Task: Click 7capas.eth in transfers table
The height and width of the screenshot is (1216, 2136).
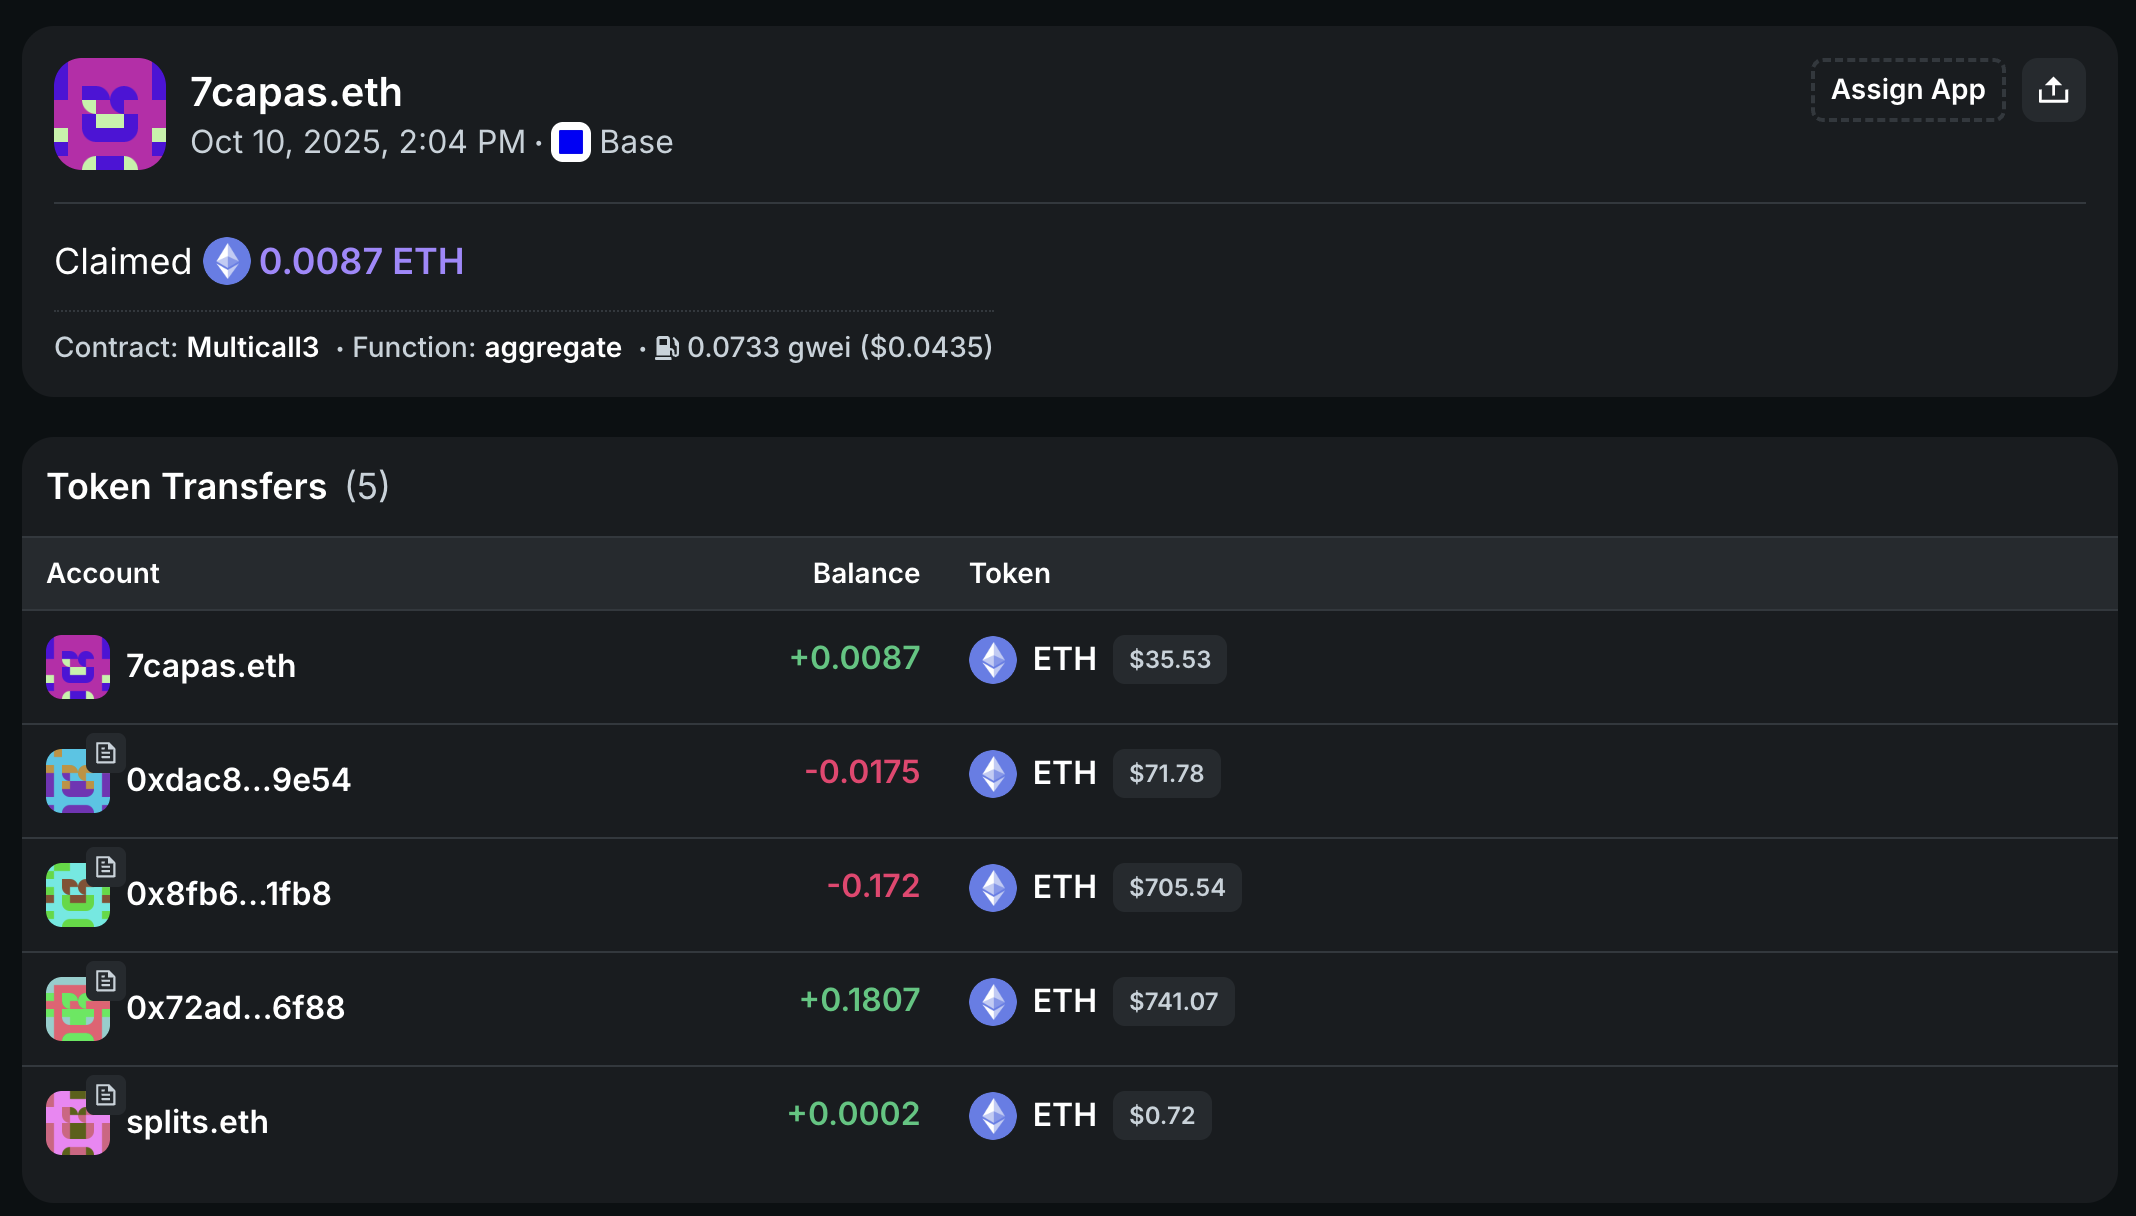Action: (x=210, y=666)
